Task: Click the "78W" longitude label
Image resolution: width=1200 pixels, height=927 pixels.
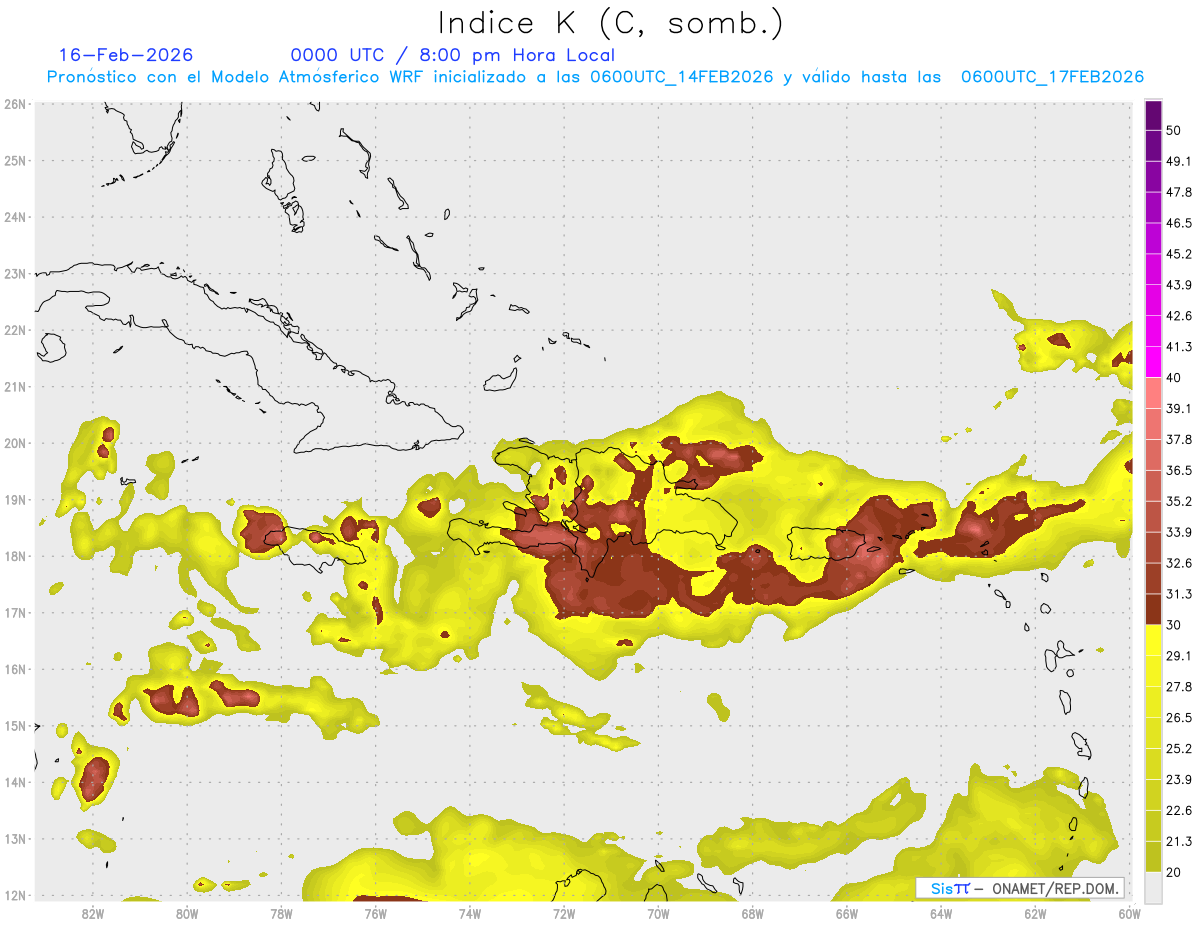Action: click(281, 913)
